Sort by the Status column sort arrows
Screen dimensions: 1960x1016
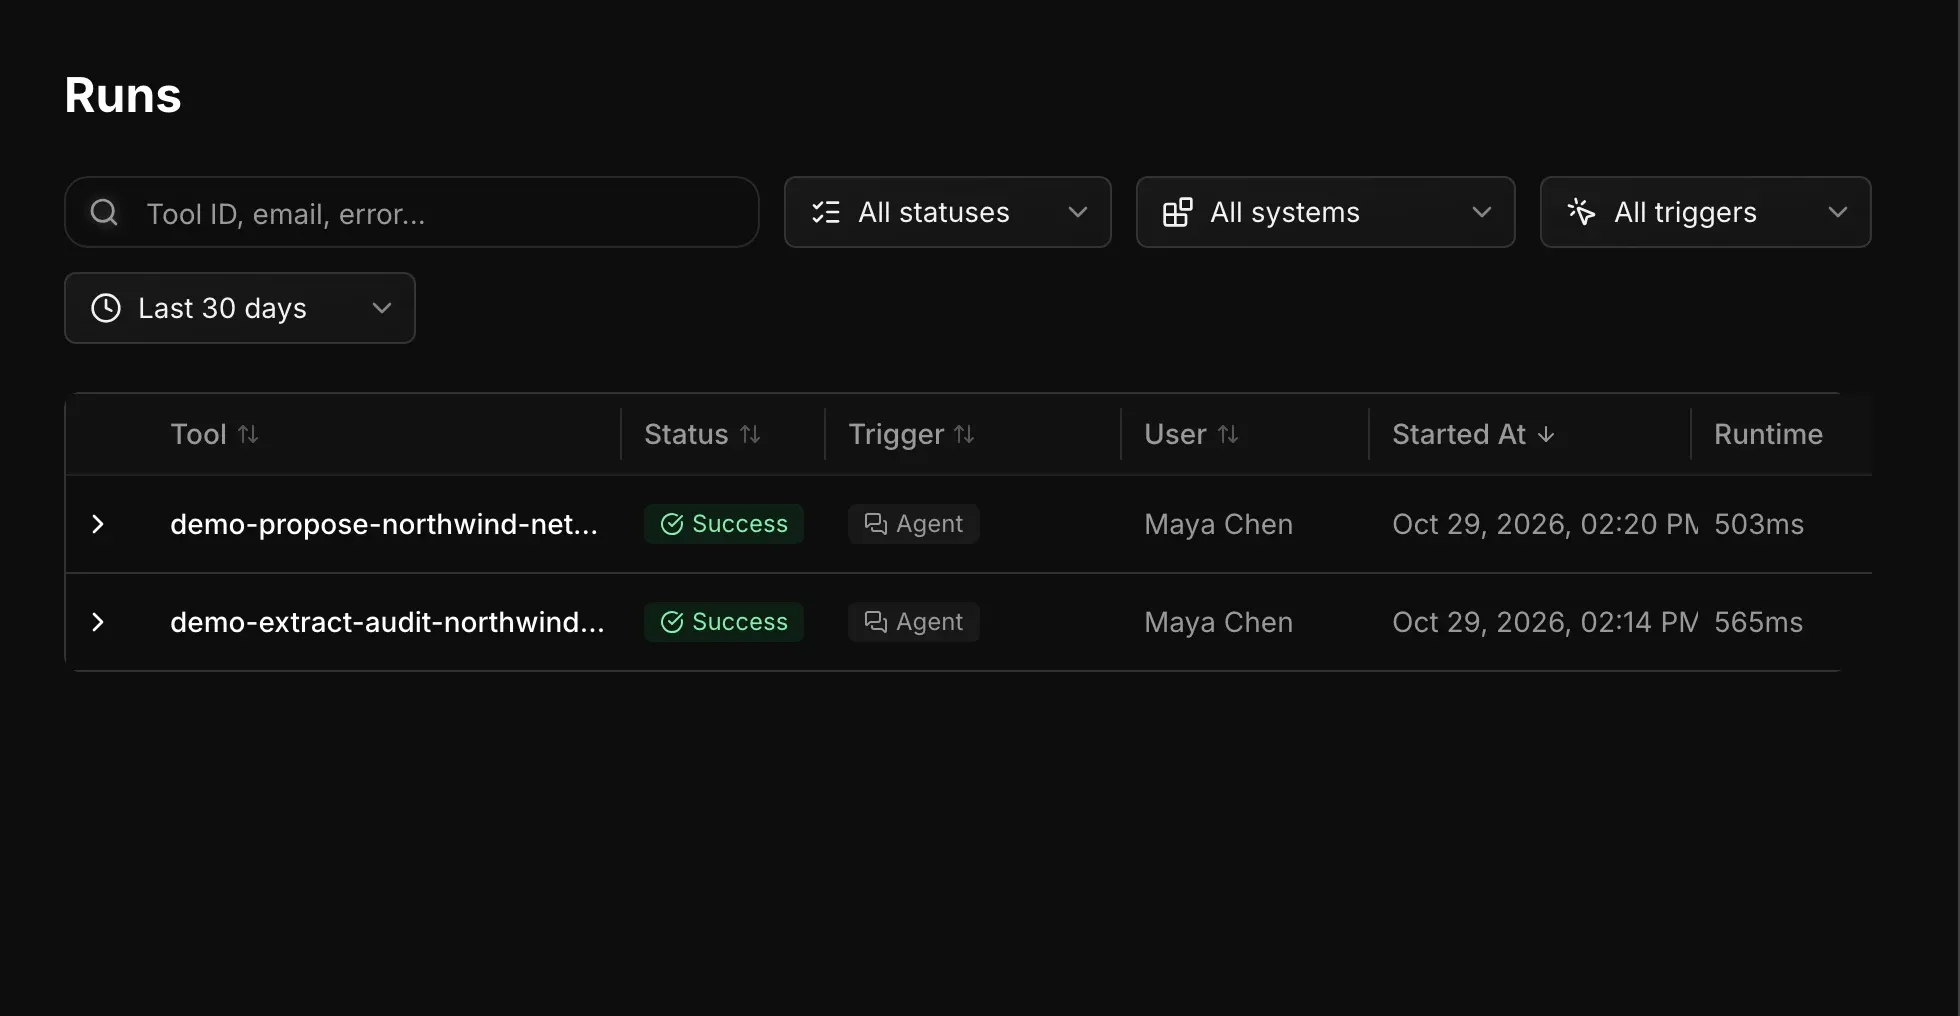click(750, 434)
